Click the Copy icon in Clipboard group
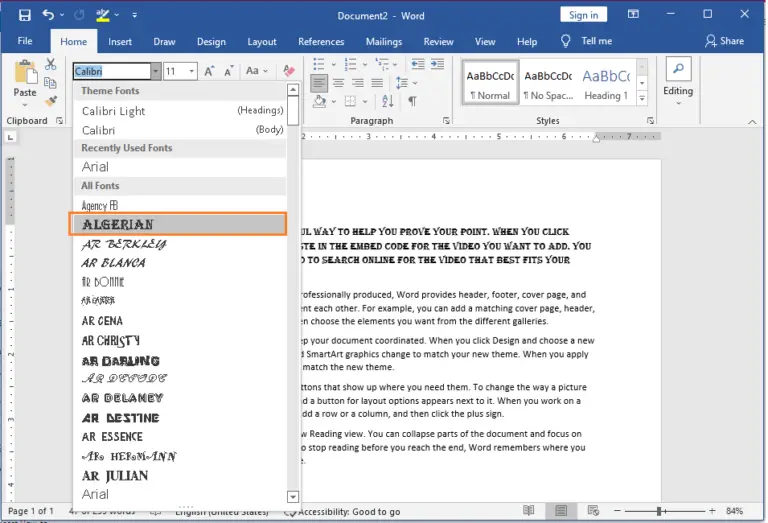Screen dimensions: 768x523 (50, 83)
